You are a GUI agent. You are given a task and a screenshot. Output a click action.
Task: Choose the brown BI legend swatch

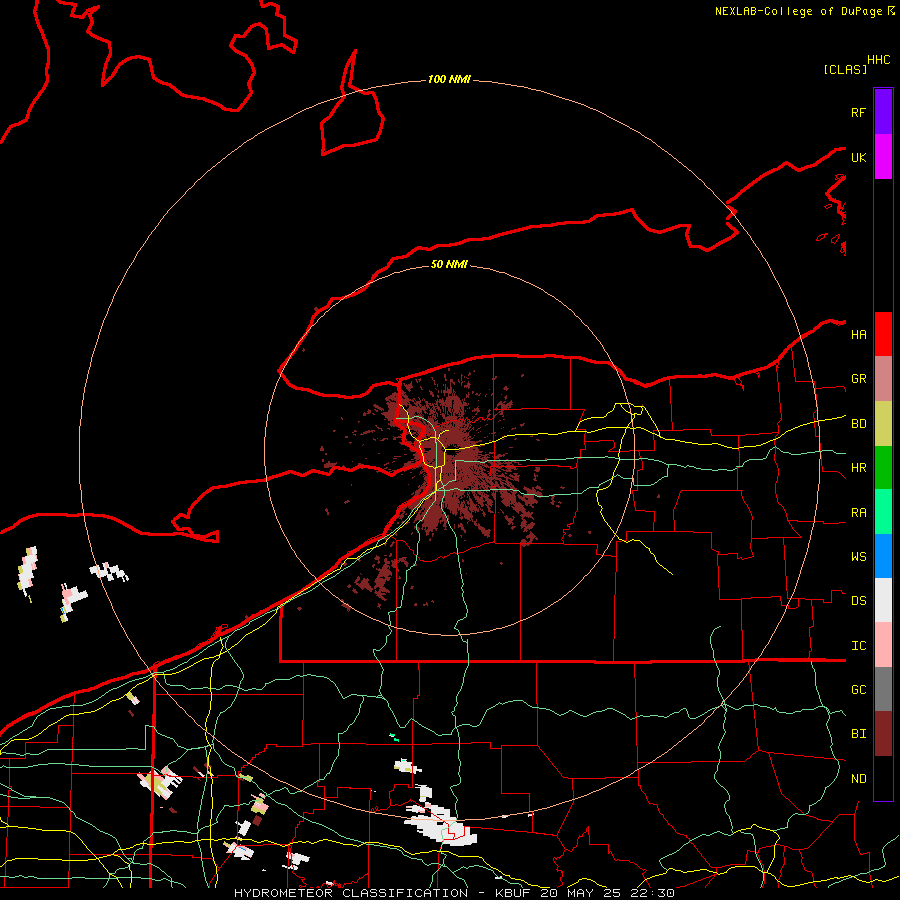pos(883,734)
